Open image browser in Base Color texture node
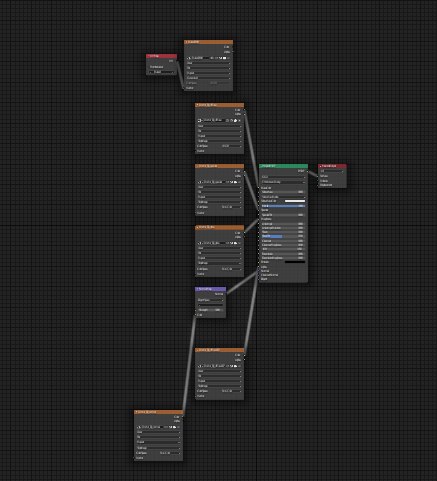437x481 pixels. pyautogui.click(x=199, y=120)
